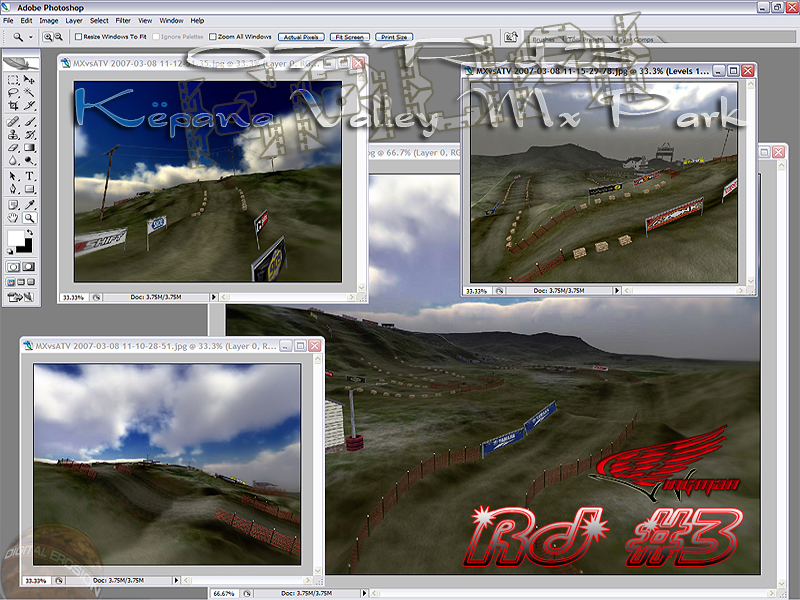The height and width of the screenshot is (600, 800).
Task: Switch to Standard screen mode
Action: [x=10, y=283]
